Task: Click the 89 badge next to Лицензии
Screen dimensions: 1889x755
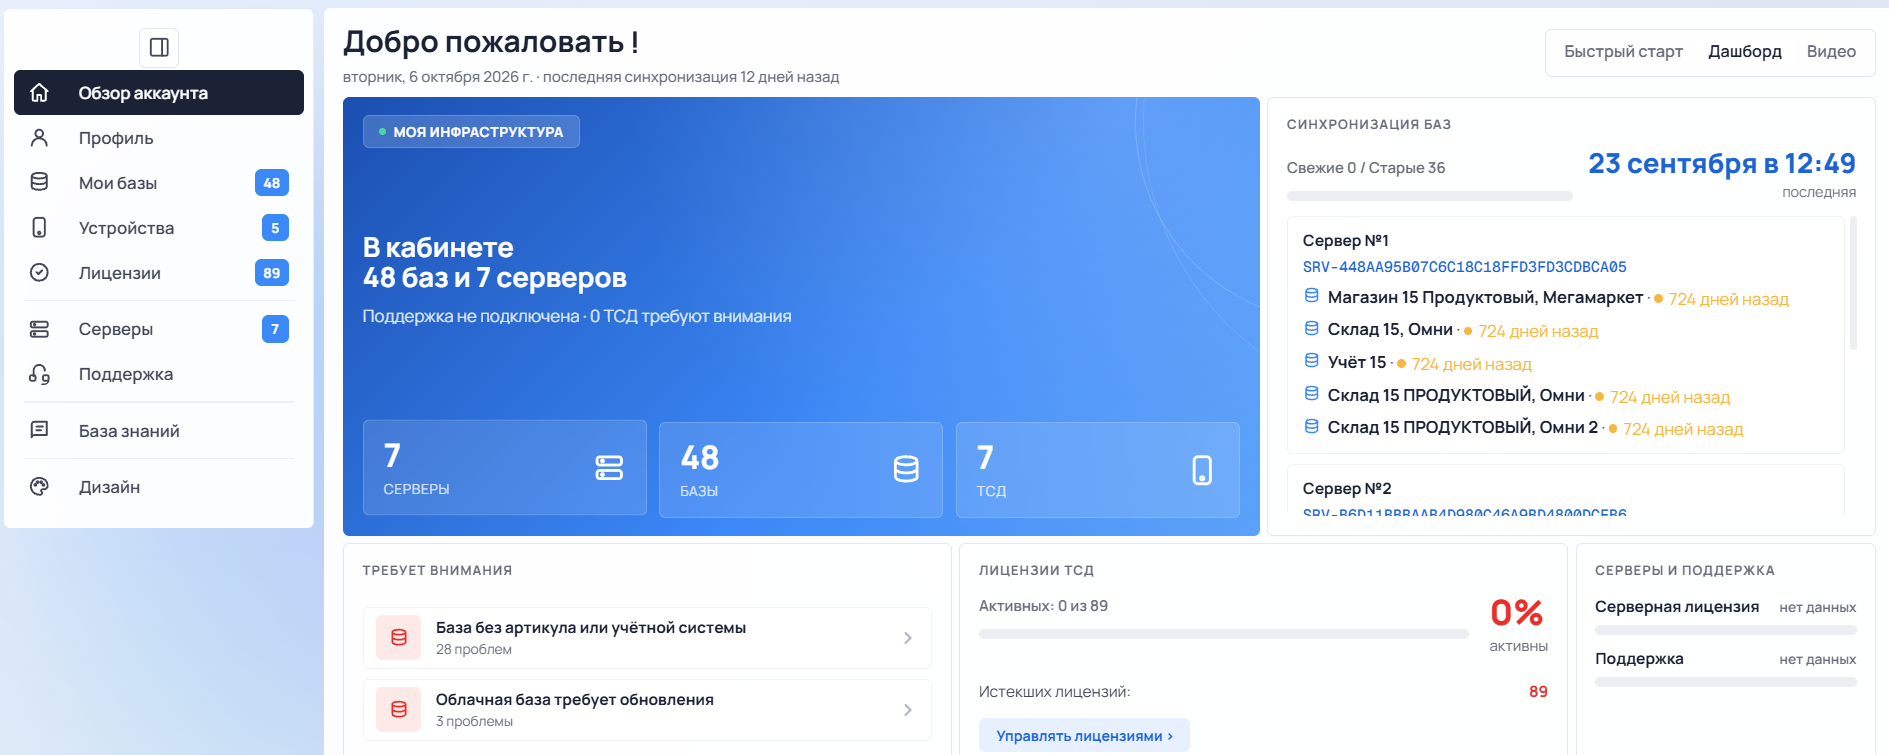Action: click(272, 273)
